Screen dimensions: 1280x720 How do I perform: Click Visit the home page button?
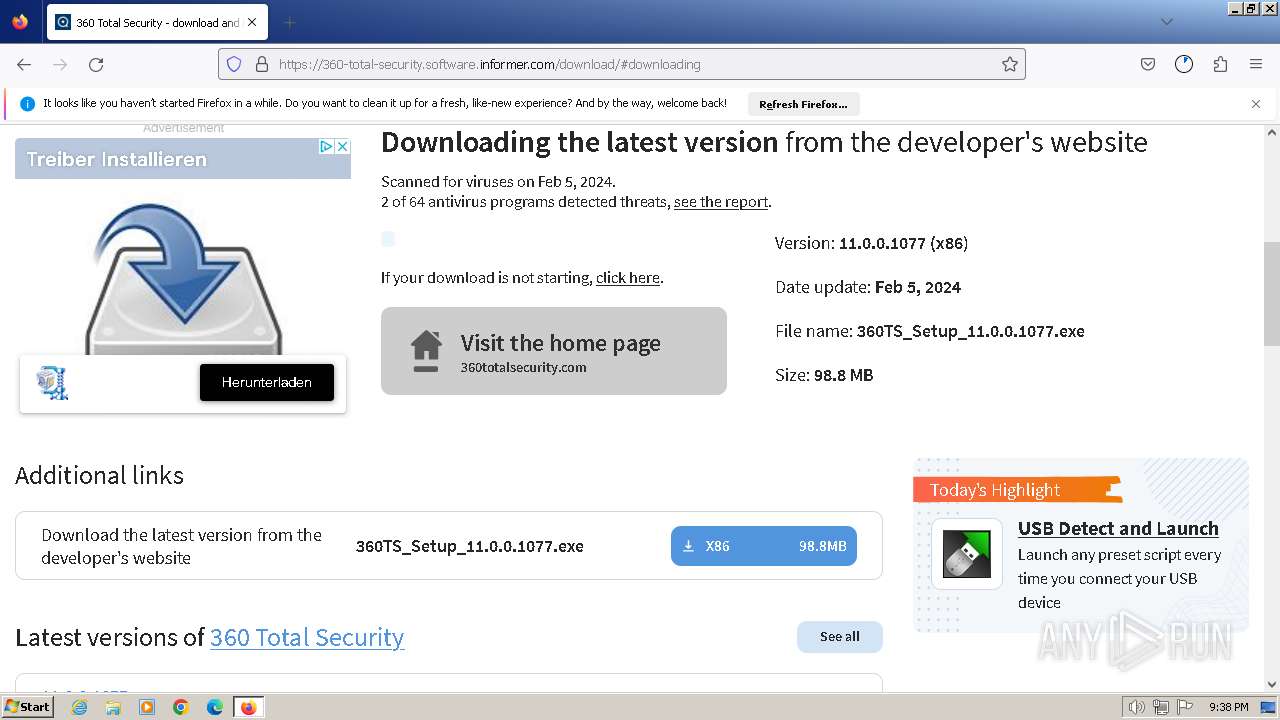[x=554, y=351]
